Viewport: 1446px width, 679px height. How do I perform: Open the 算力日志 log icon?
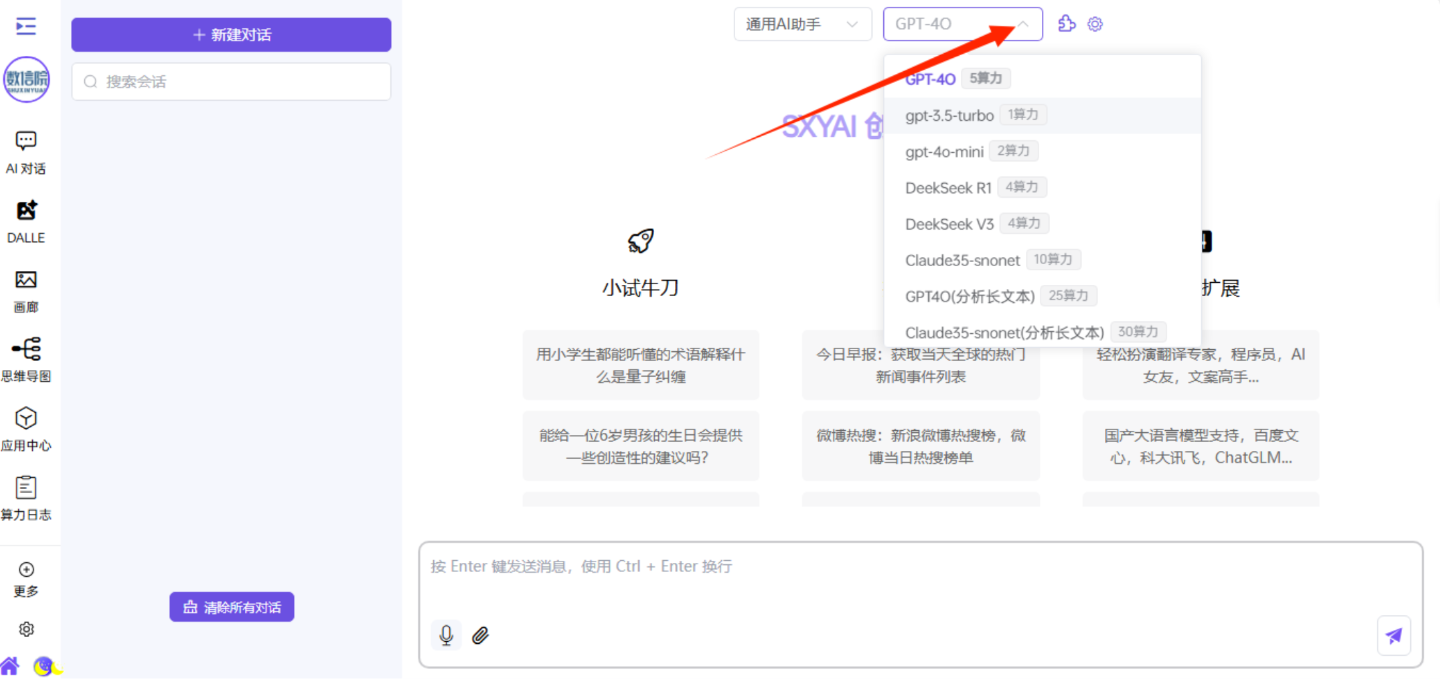(x=26, y=488)
